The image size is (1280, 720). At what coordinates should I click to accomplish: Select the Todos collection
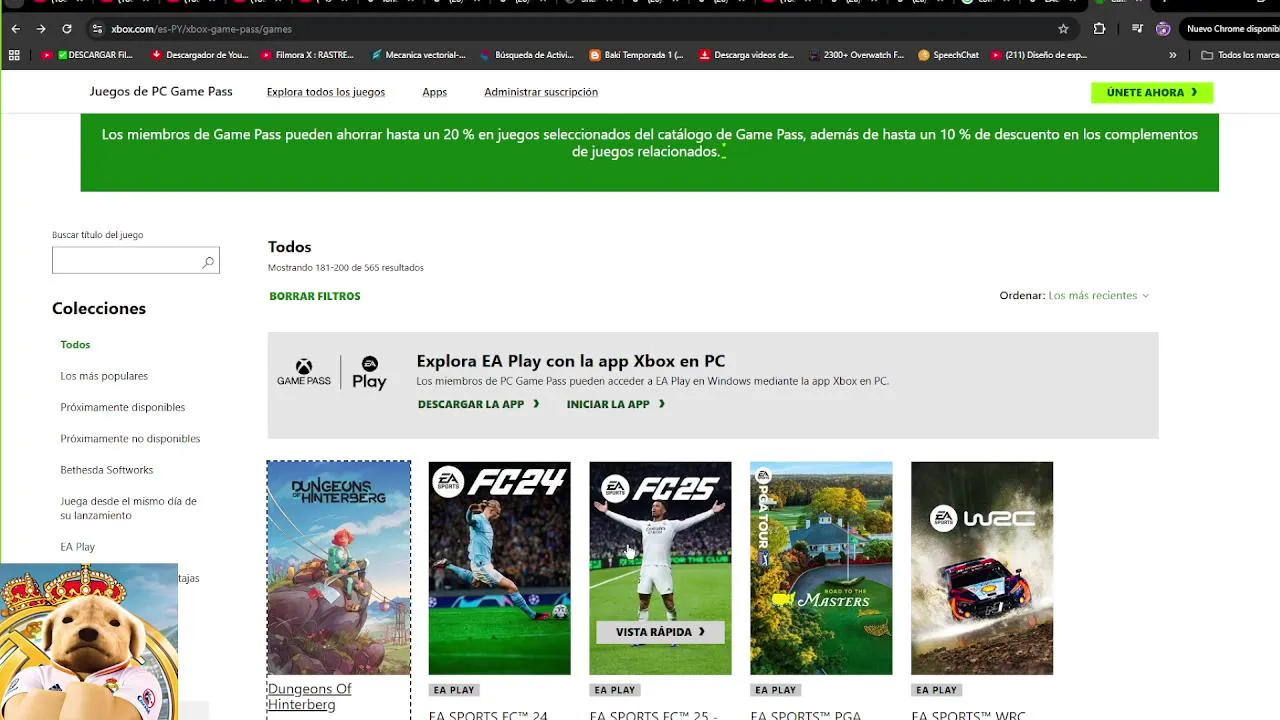pos(75,344)
